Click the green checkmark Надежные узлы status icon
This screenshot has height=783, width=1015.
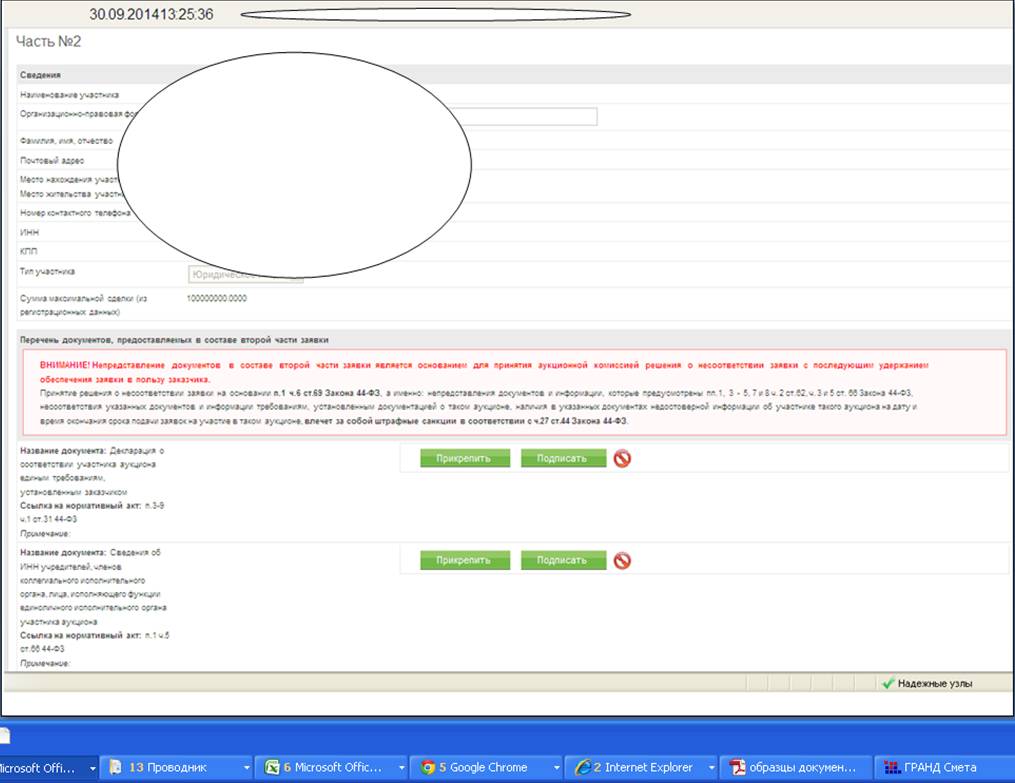click(887, 684)
